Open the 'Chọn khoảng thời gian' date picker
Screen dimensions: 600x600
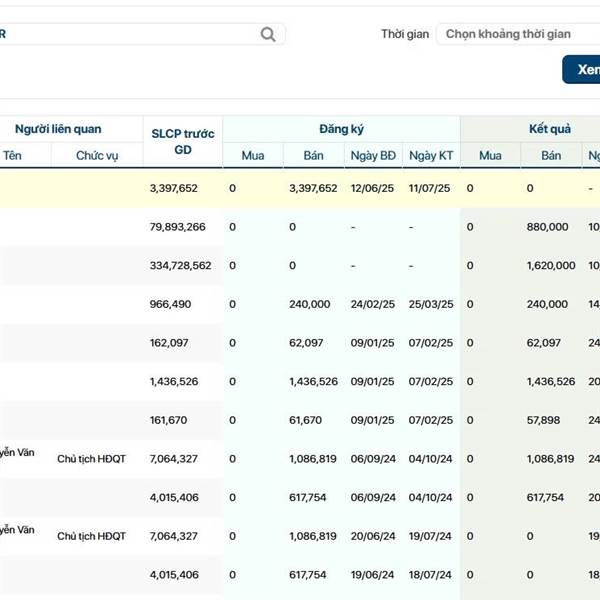click(x=518, y=34)
